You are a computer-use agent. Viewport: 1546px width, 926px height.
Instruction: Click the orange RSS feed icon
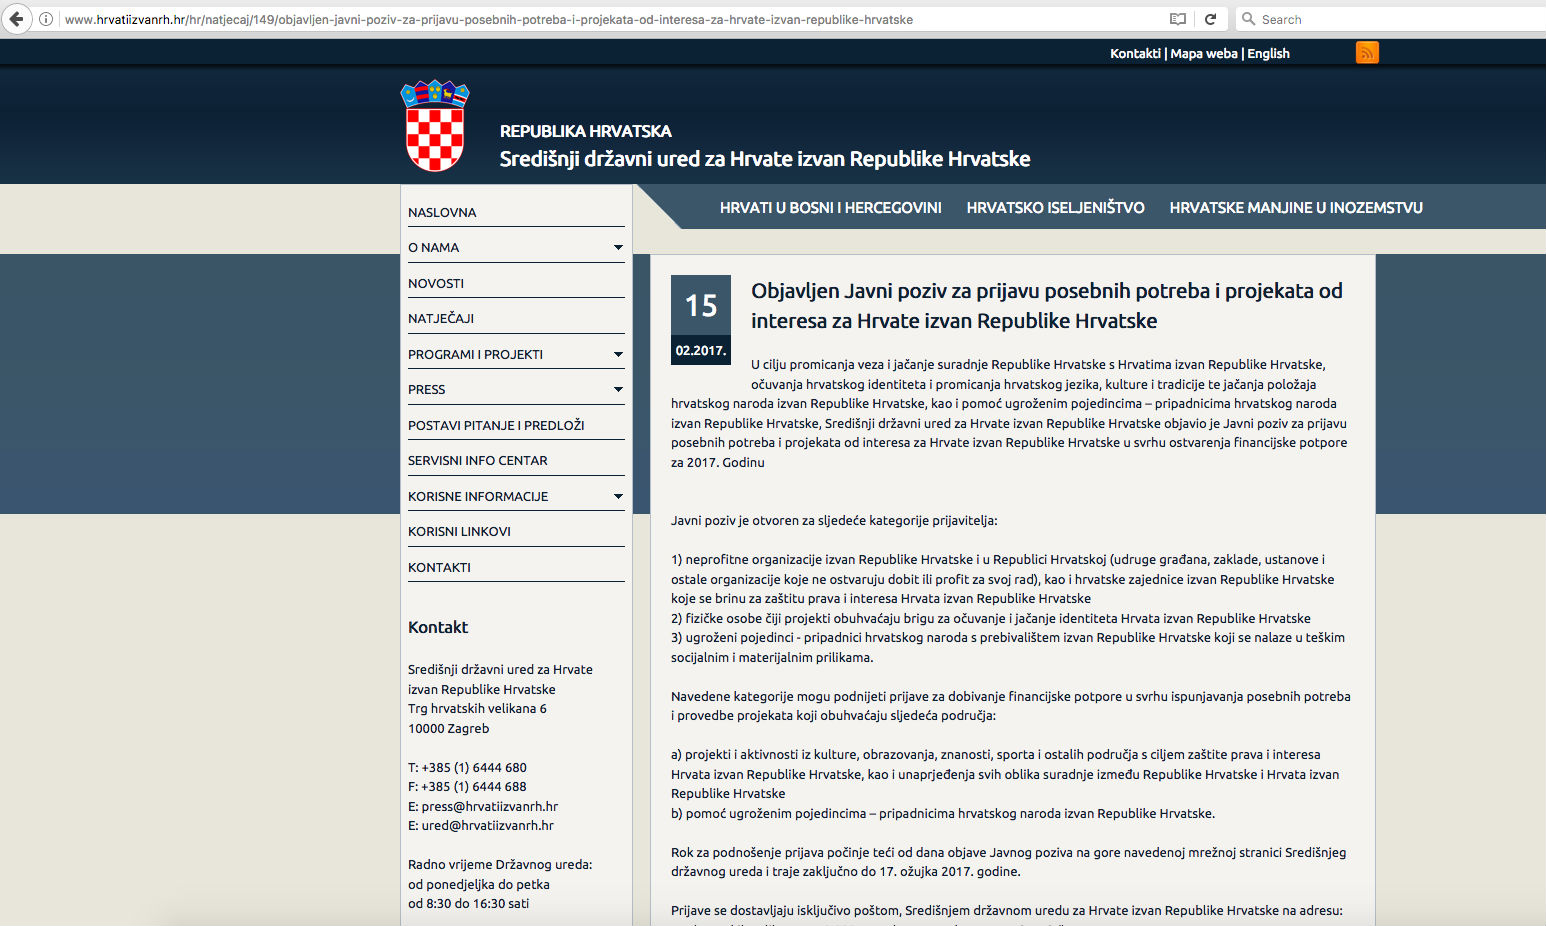[1366, 53]
